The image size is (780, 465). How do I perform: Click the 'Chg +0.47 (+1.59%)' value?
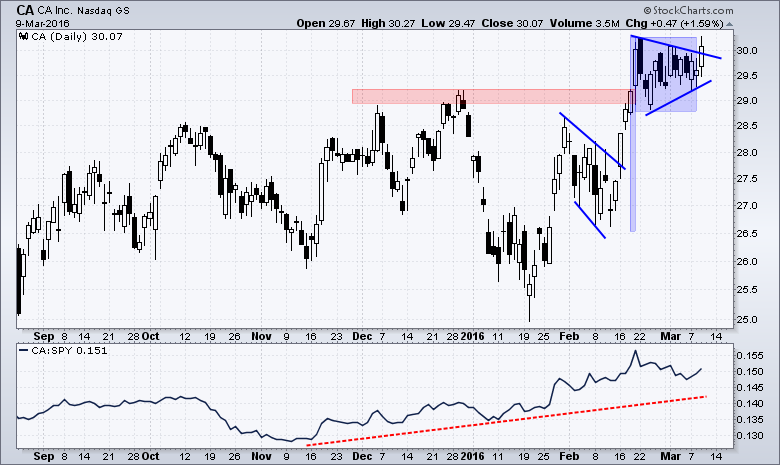(674, 23)
